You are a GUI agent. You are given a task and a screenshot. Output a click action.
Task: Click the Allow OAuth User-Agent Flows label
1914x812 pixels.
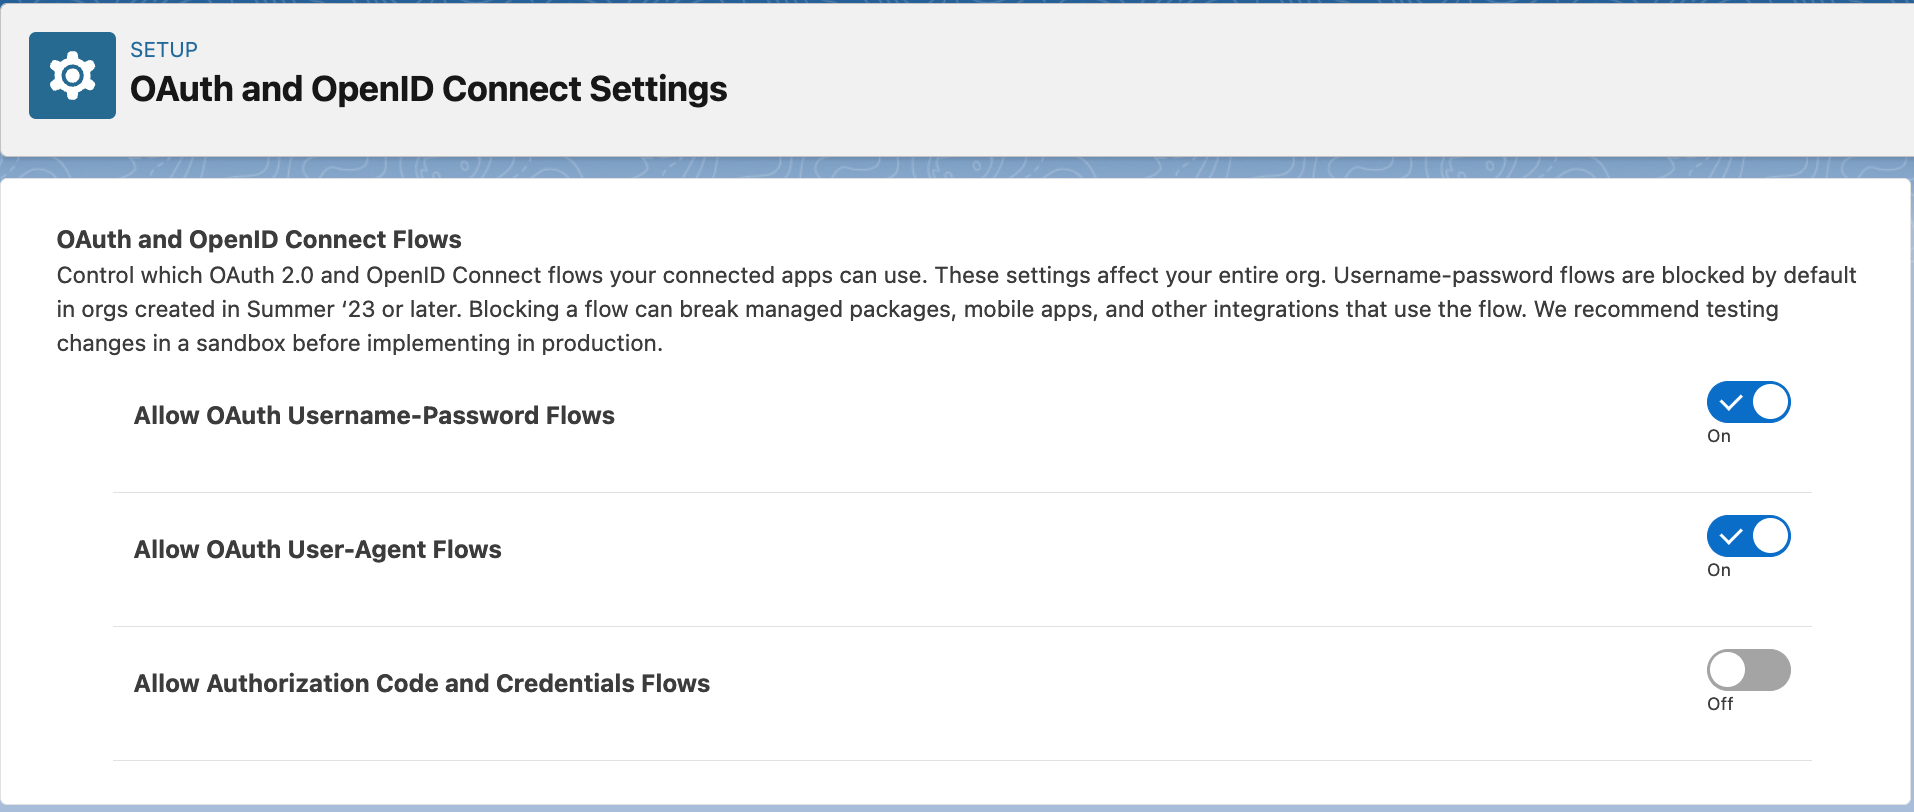(x=318, y=550)
